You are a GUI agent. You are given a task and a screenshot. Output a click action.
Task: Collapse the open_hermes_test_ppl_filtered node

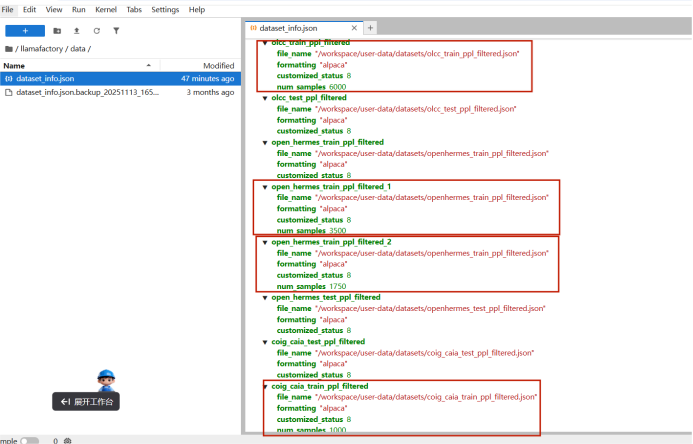[265, 297]
